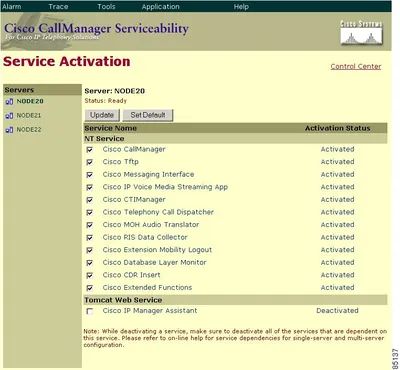
Task: Open the Trace menu
Action: click(58, 6)
